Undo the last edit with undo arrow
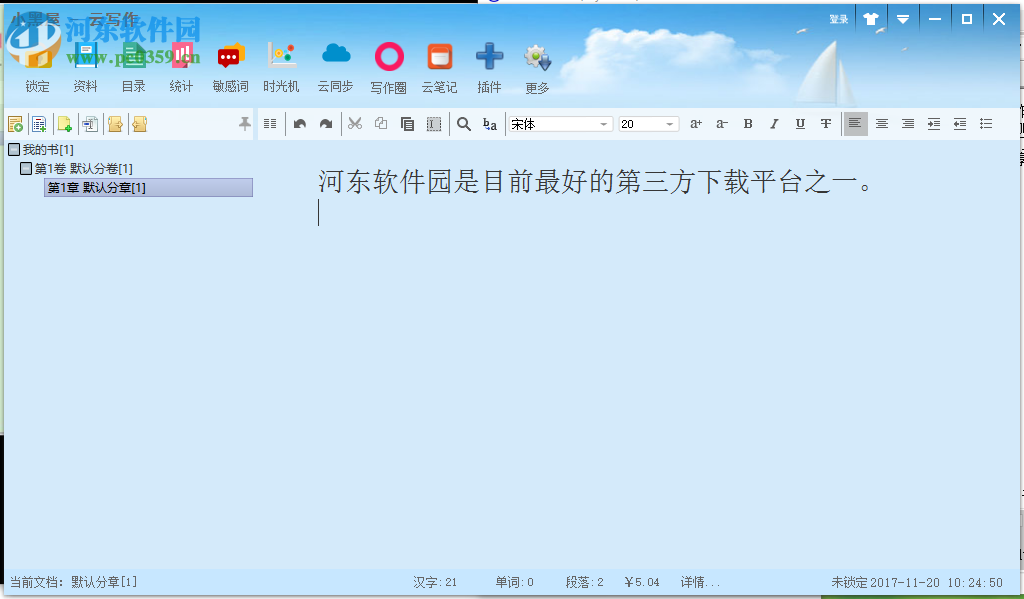The height and width of the screenshot is (599, 1024). coord(301,123)
